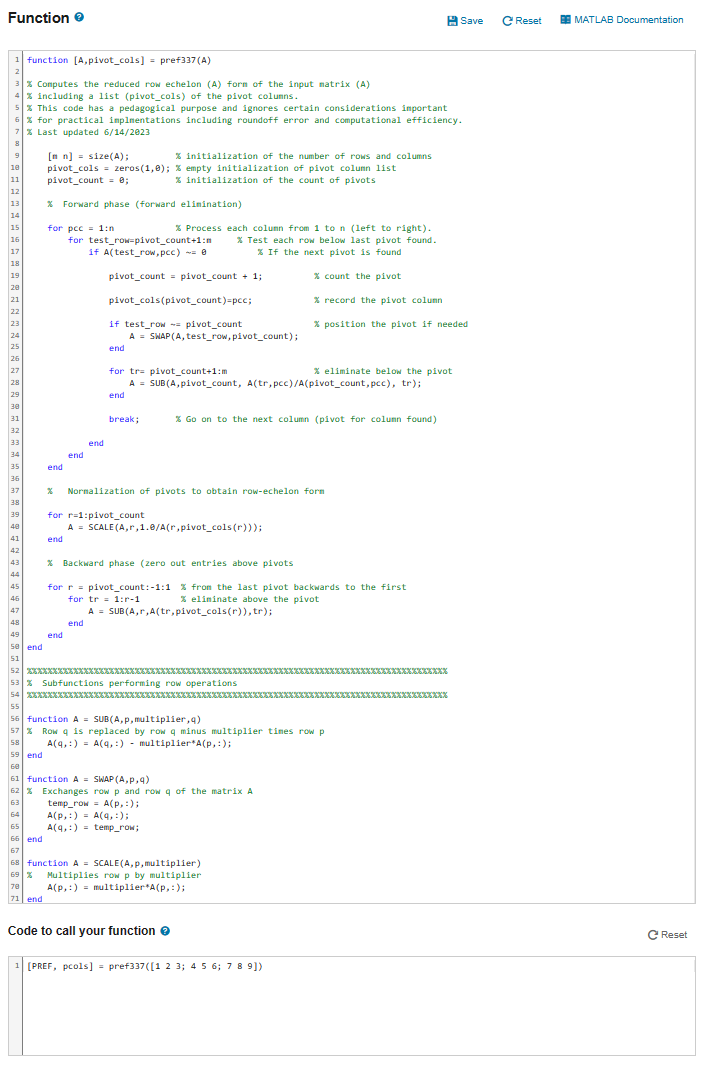Click the 'break;' statement
The image size is (705, 1073).
[124, 419]
